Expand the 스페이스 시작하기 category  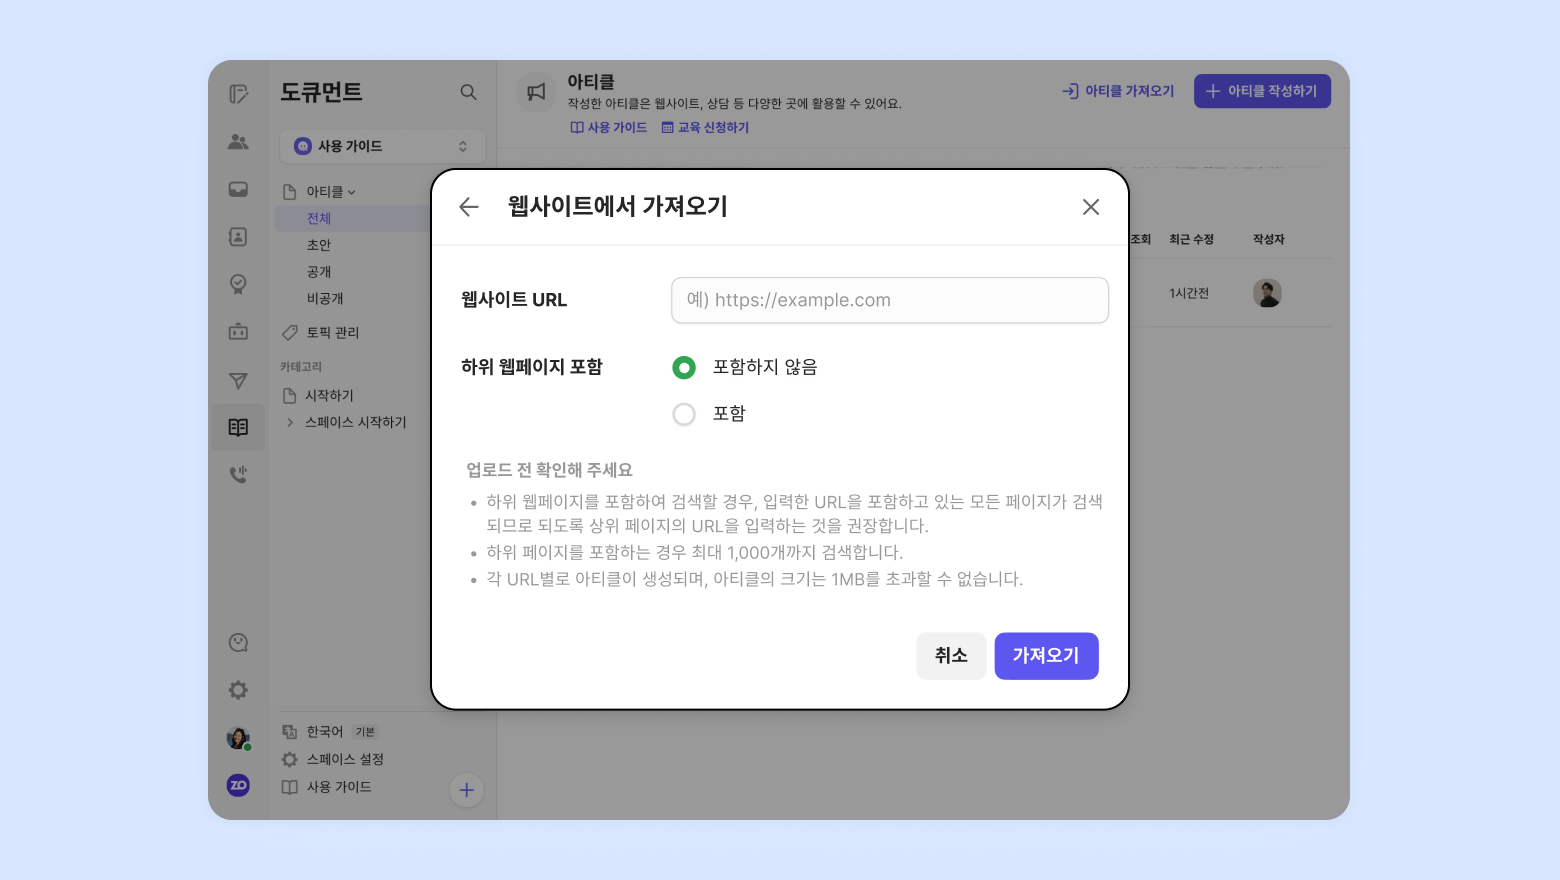click(290, 422)
